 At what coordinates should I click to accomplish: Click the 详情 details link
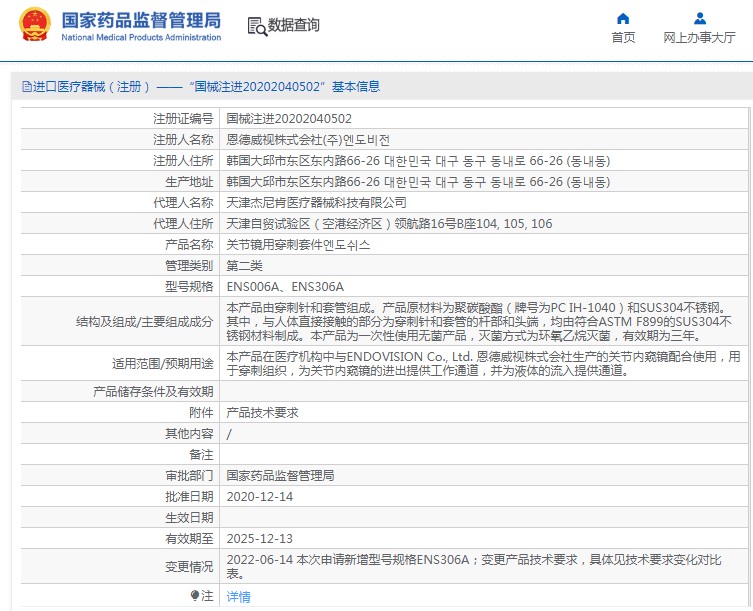(x=238, y=597)
